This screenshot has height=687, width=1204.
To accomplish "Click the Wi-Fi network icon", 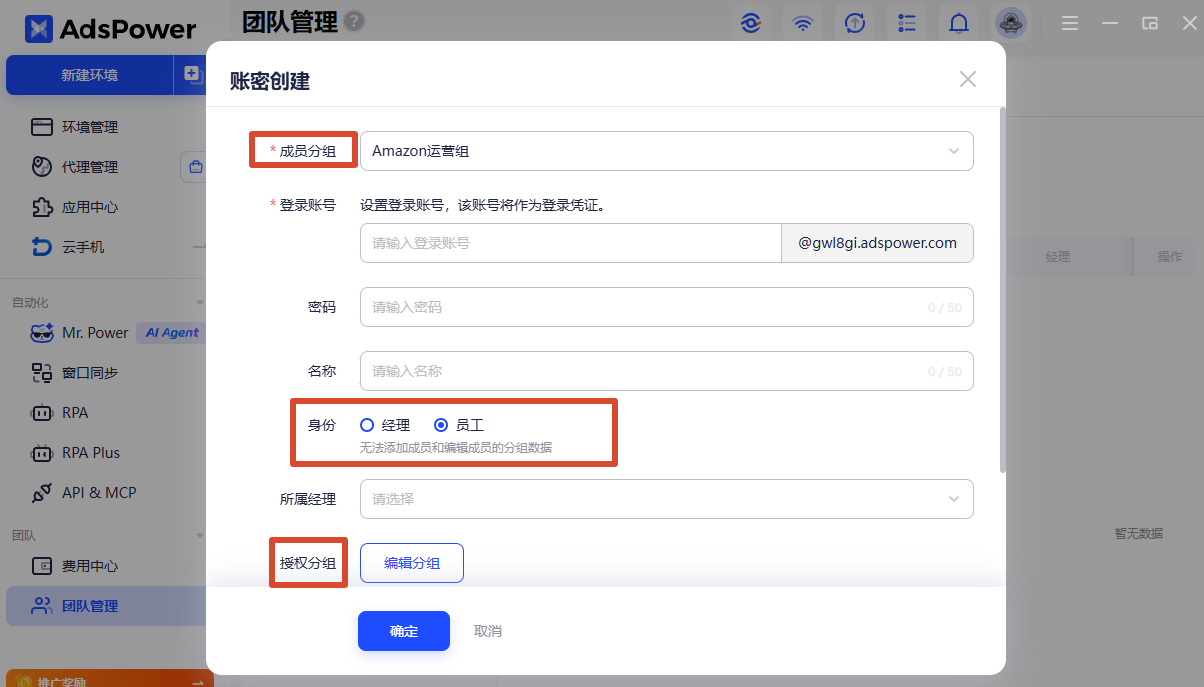I will [x=803, y=23].
